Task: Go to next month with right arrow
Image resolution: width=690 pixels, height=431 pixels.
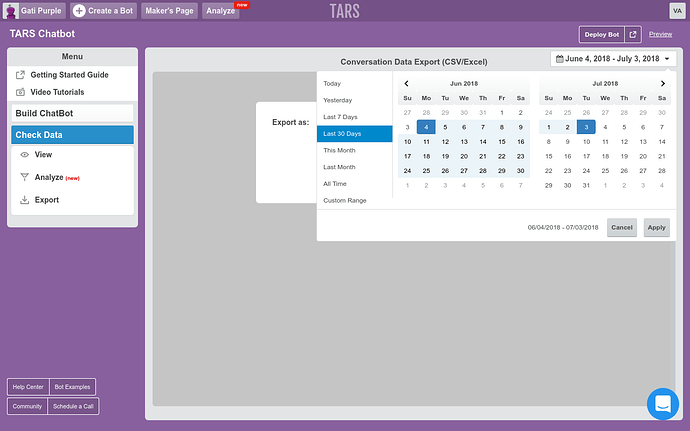Action: pyautogui.click(x=662, y=83)
